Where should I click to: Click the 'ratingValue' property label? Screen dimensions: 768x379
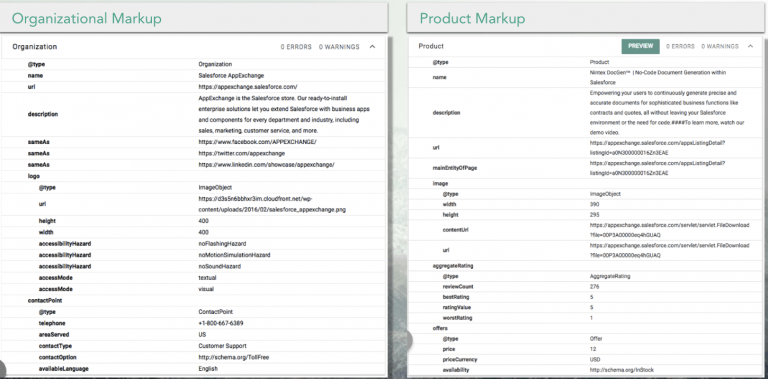point(457,308)
